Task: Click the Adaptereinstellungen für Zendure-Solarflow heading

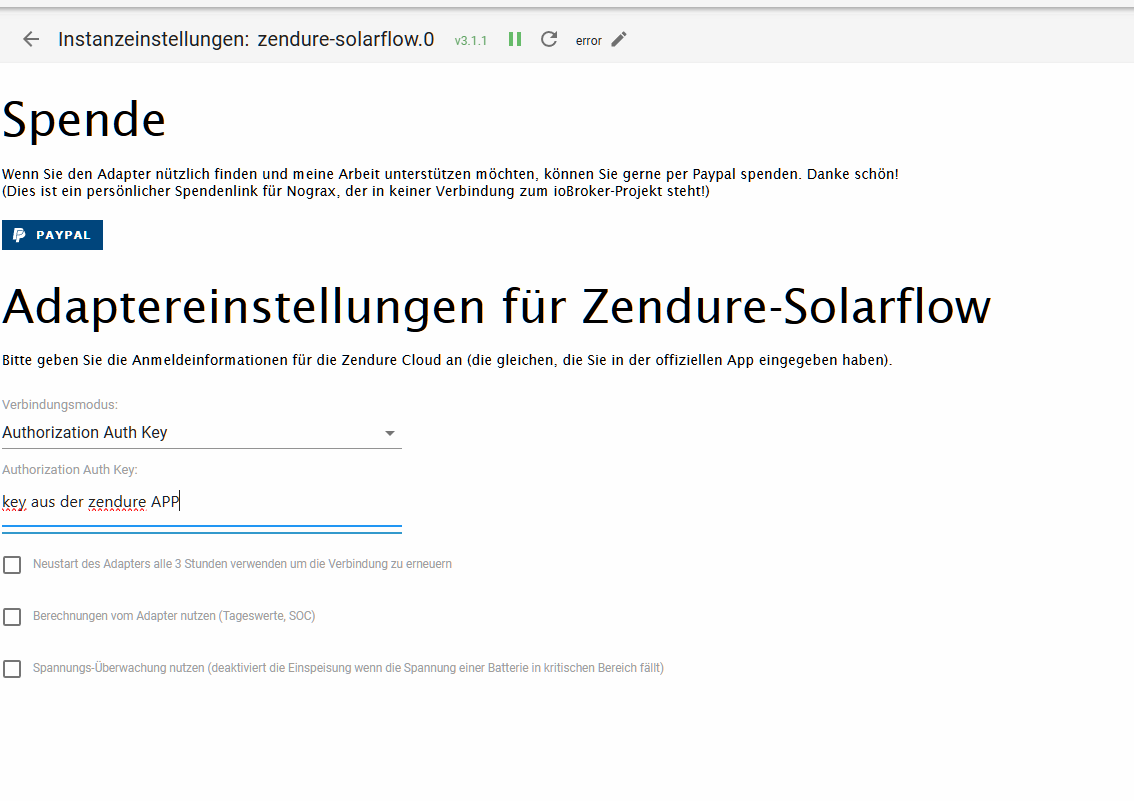Action: point(496,307)
